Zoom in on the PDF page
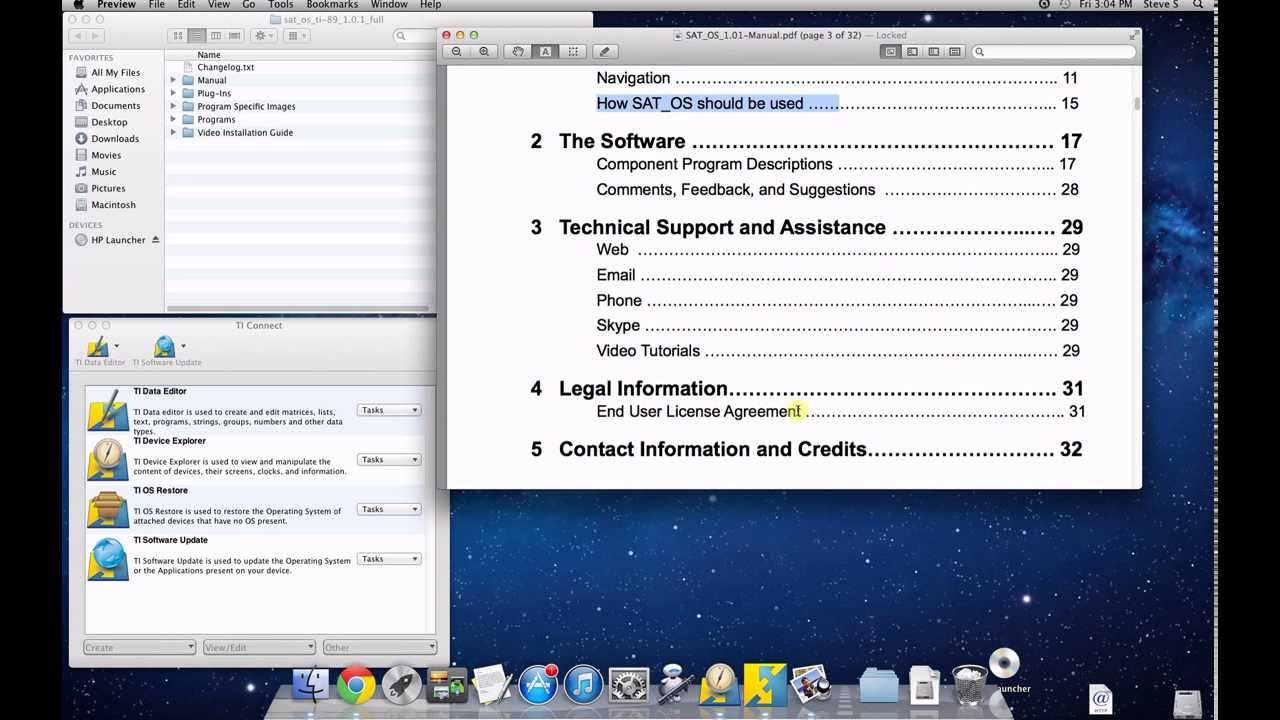The width and height of the screenshot is (1280, 720). point(484,52)
